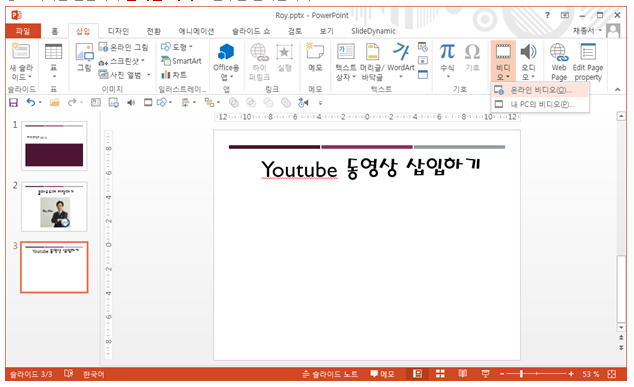634x387 pixels.
Task: Click the 한국어 language indicator
Action: (93, 374)
